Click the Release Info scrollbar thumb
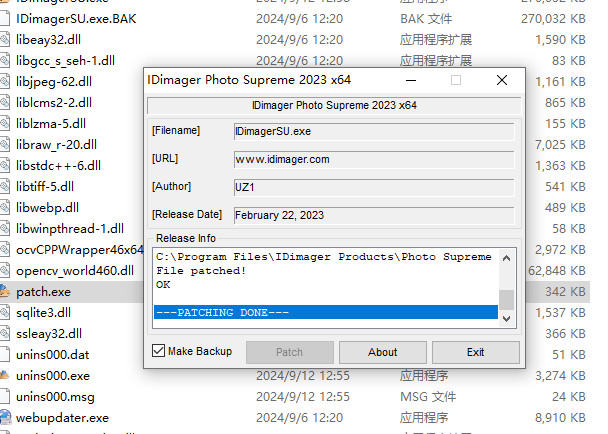Screen dimensions: 608x434 [507, 299]
